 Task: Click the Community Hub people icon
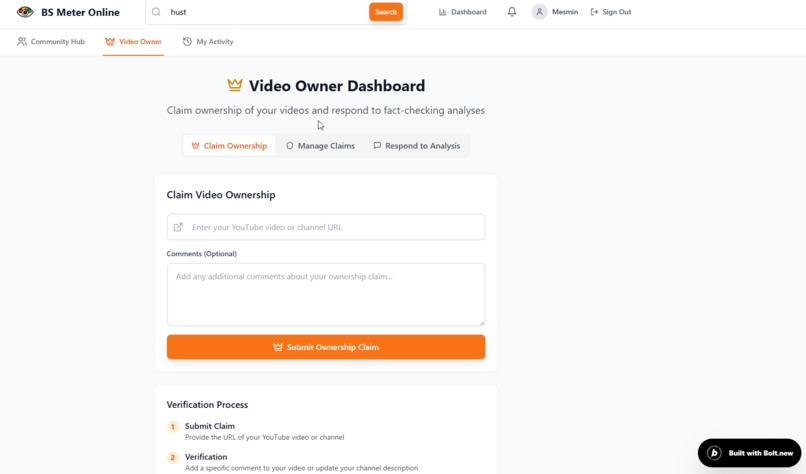[22, 42]
